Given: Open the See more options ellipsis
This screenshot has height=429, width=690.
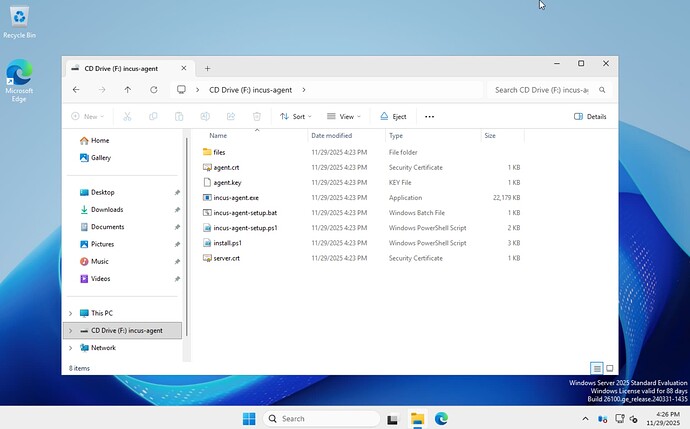Looking at the screenshot, I should pos(430,116).
